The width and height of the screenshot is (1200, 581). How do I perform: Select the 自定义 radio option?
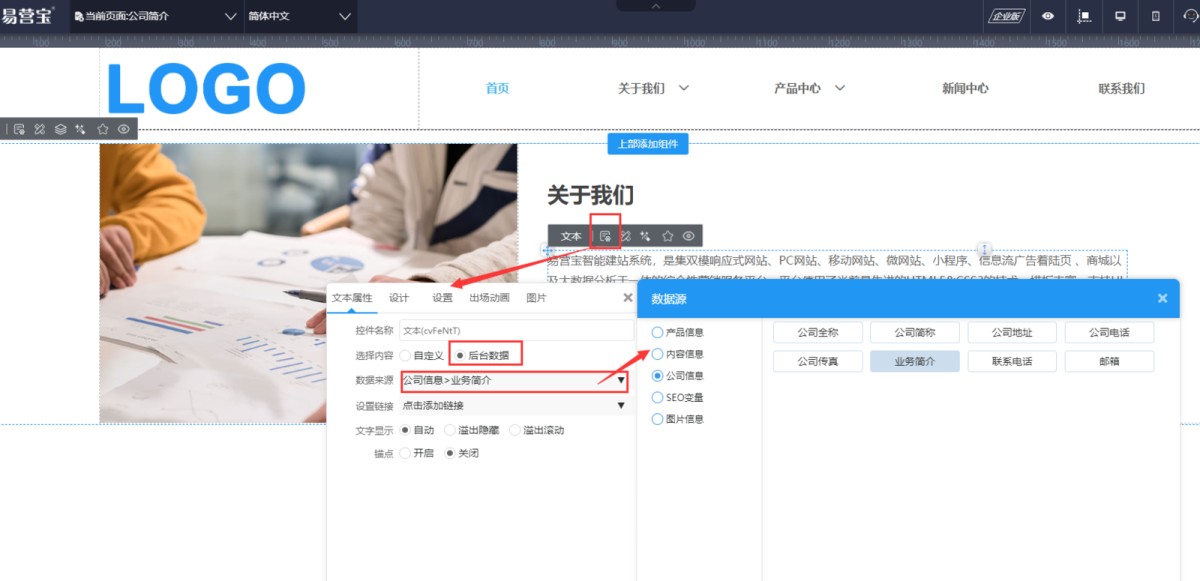(x=405, y=355)
